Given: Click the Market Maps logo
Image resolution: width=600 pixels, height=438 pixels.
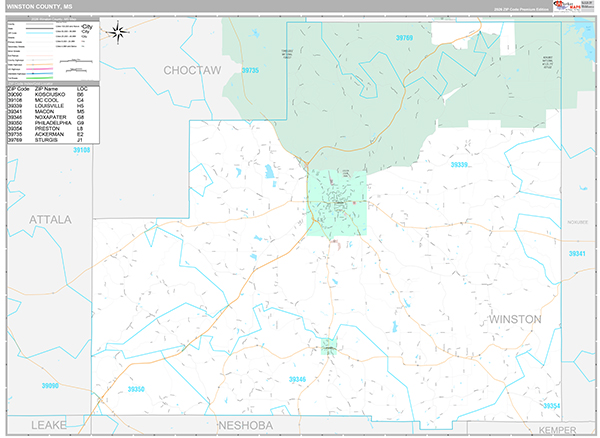Looking at the screenshot, I should click(567, 6).
